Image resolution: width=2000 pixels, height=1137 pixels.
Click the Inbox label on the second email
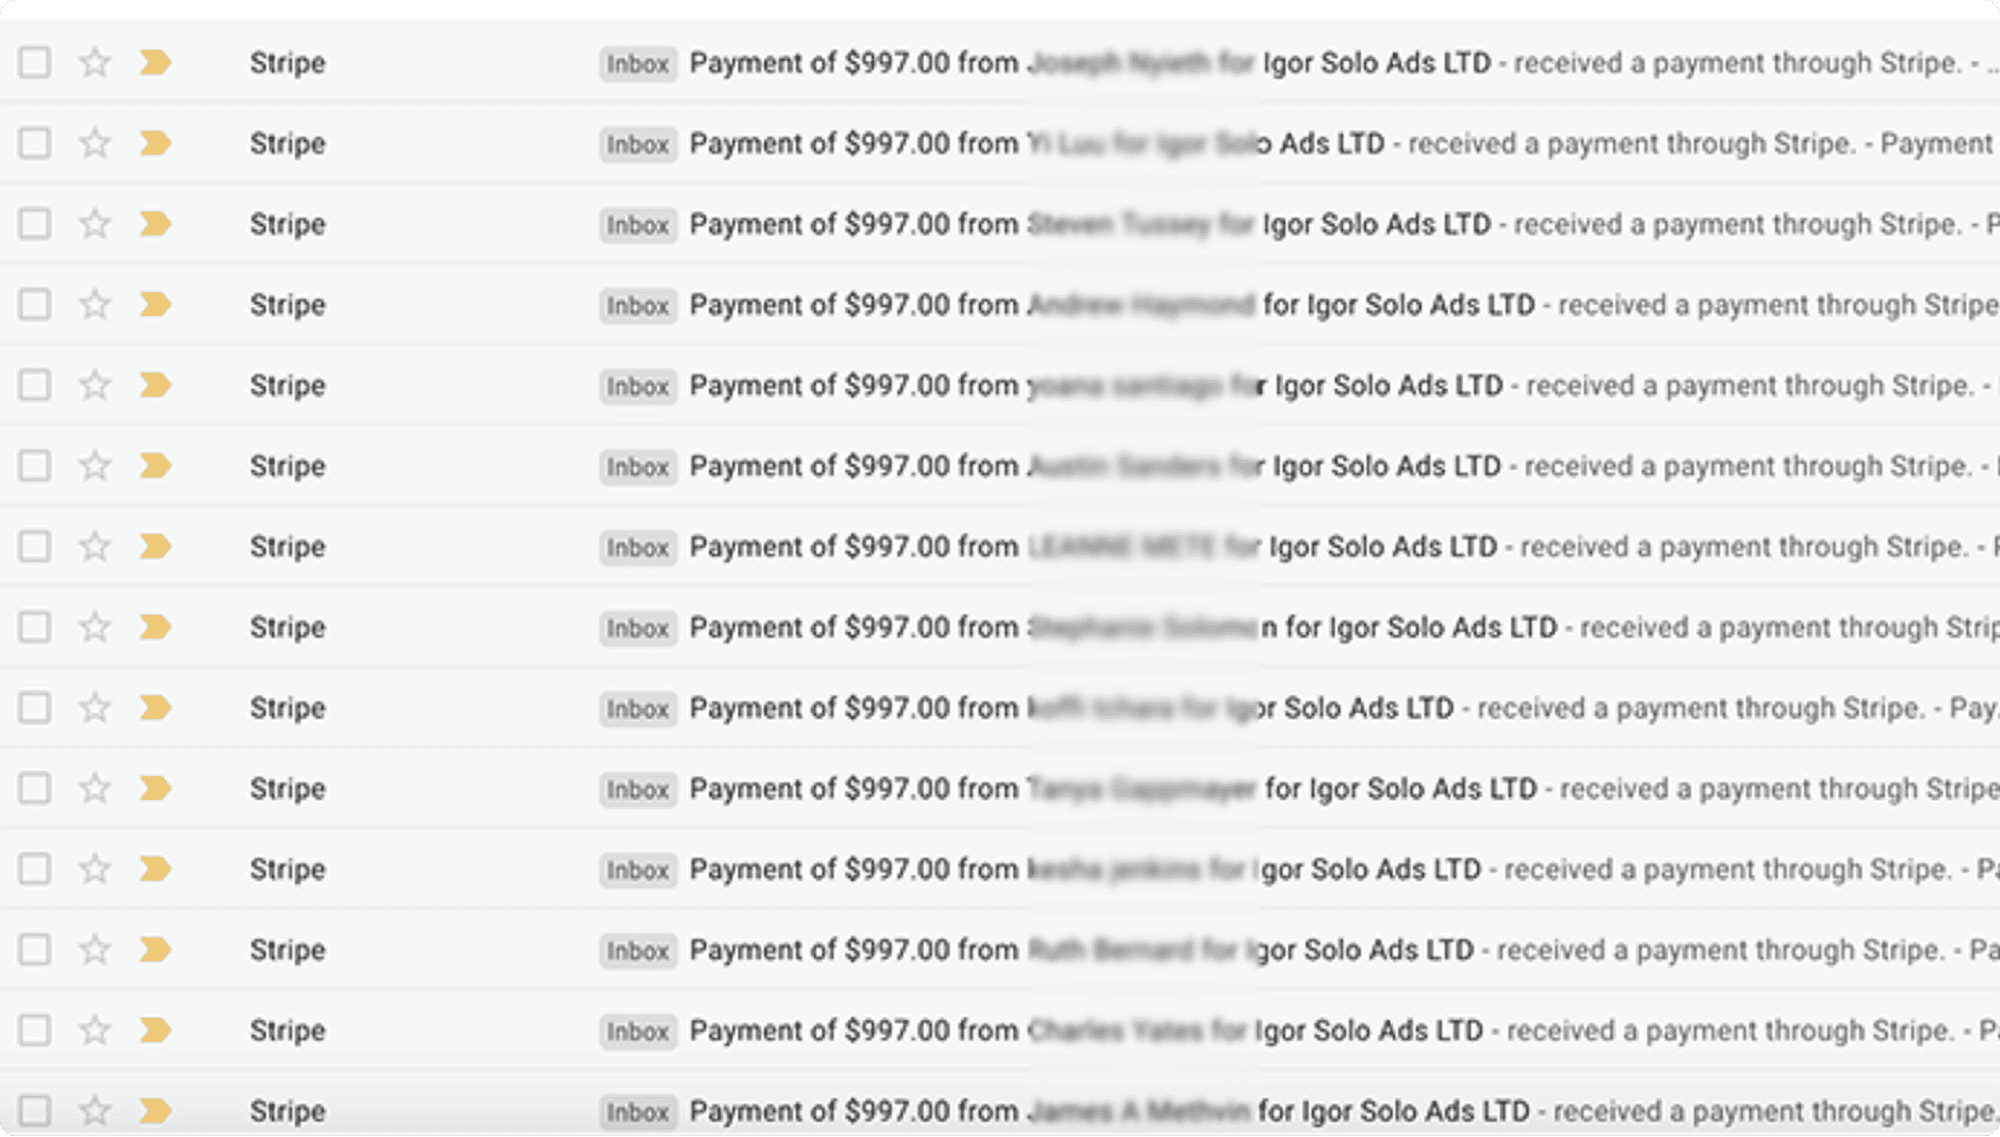(638, 144)
